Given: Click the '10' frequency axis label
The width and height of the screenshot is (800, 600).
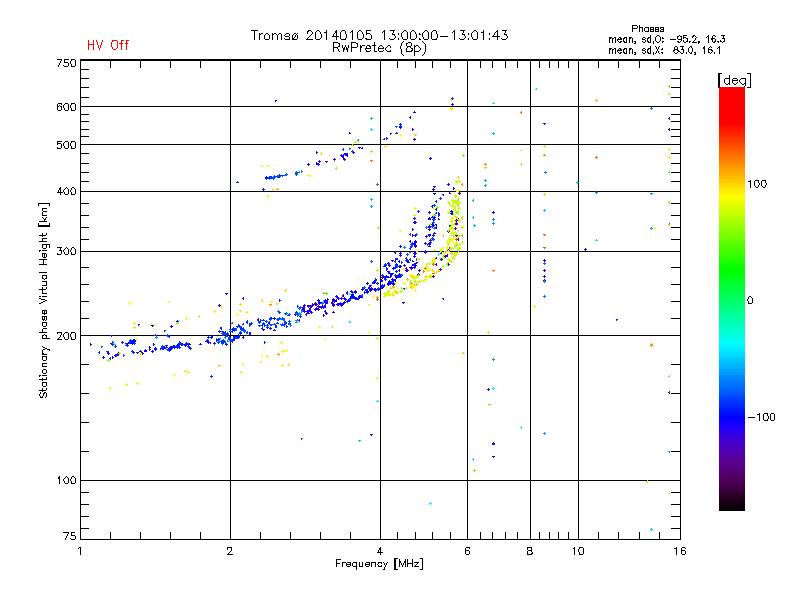Looking at the screenshot, I should click(578, 551).
